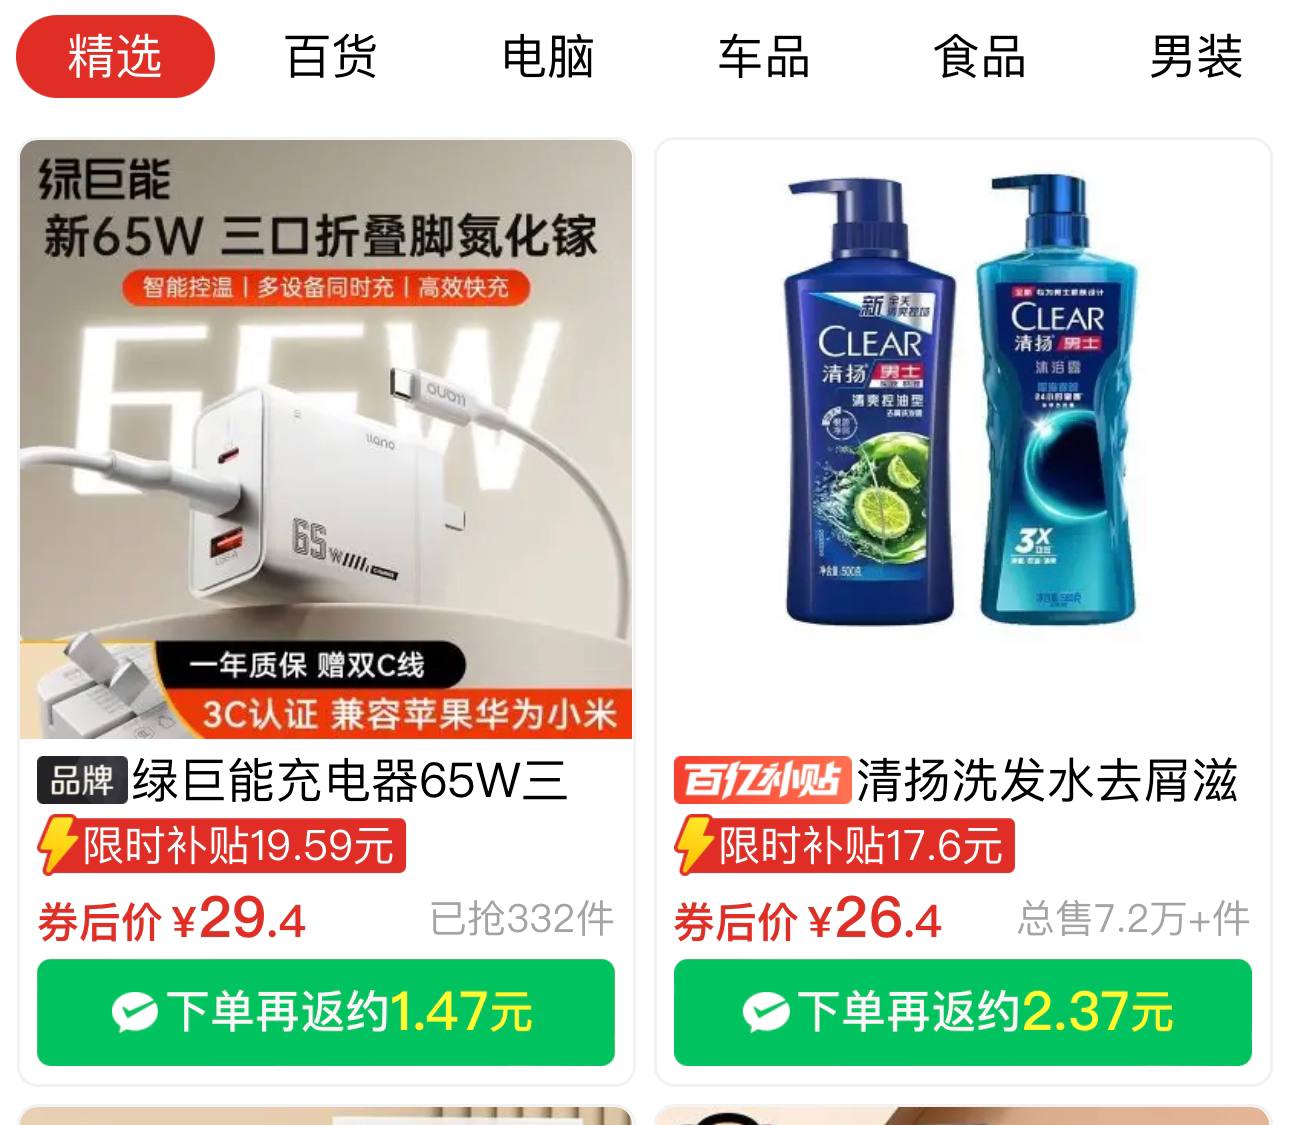This screenshot has height=1125, width=1290.
Task: Open the 男装 tab
Action: [x=1196, y=57]
